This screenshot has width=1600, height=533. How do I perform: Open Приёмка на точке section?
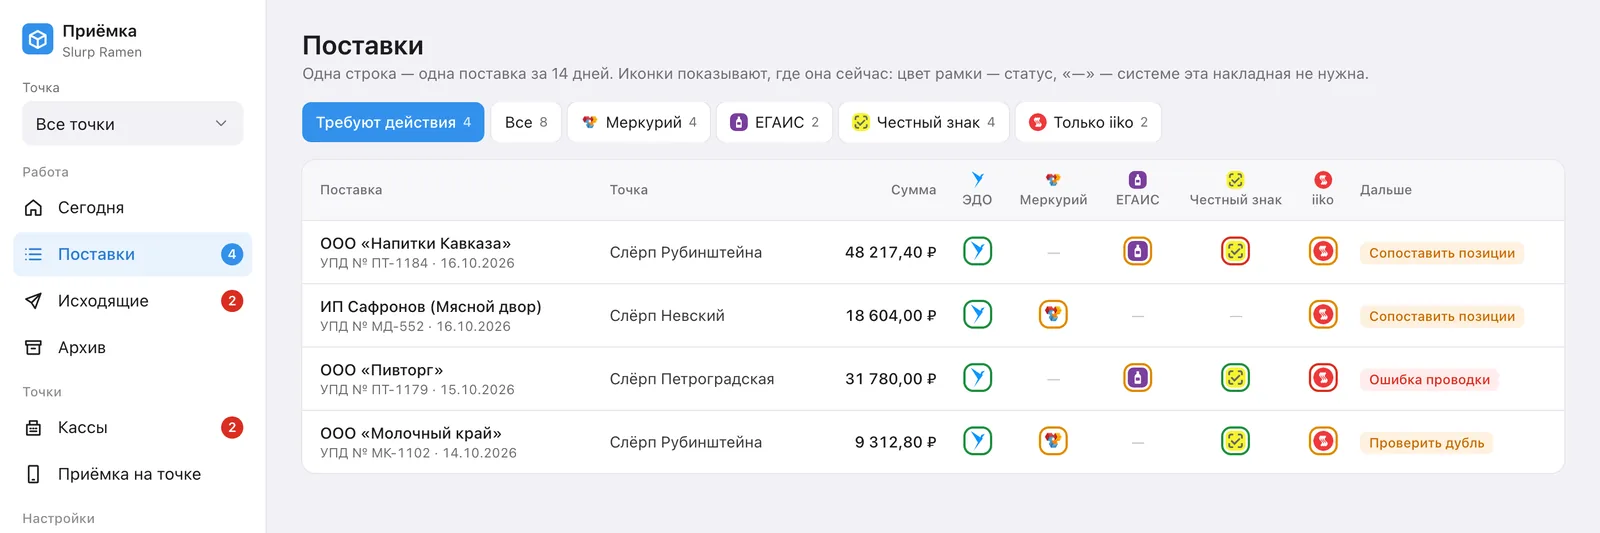(x=132, y=474)
